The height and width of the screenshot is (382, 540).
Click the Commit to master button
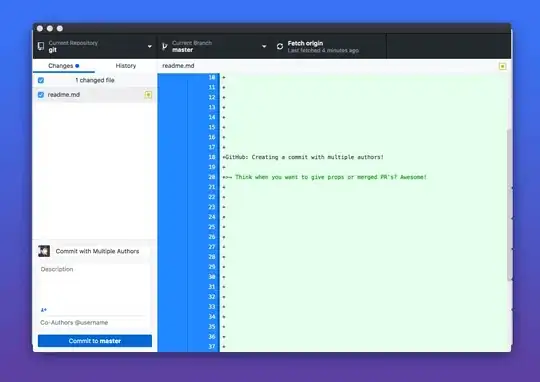click(x=95, y=341)
